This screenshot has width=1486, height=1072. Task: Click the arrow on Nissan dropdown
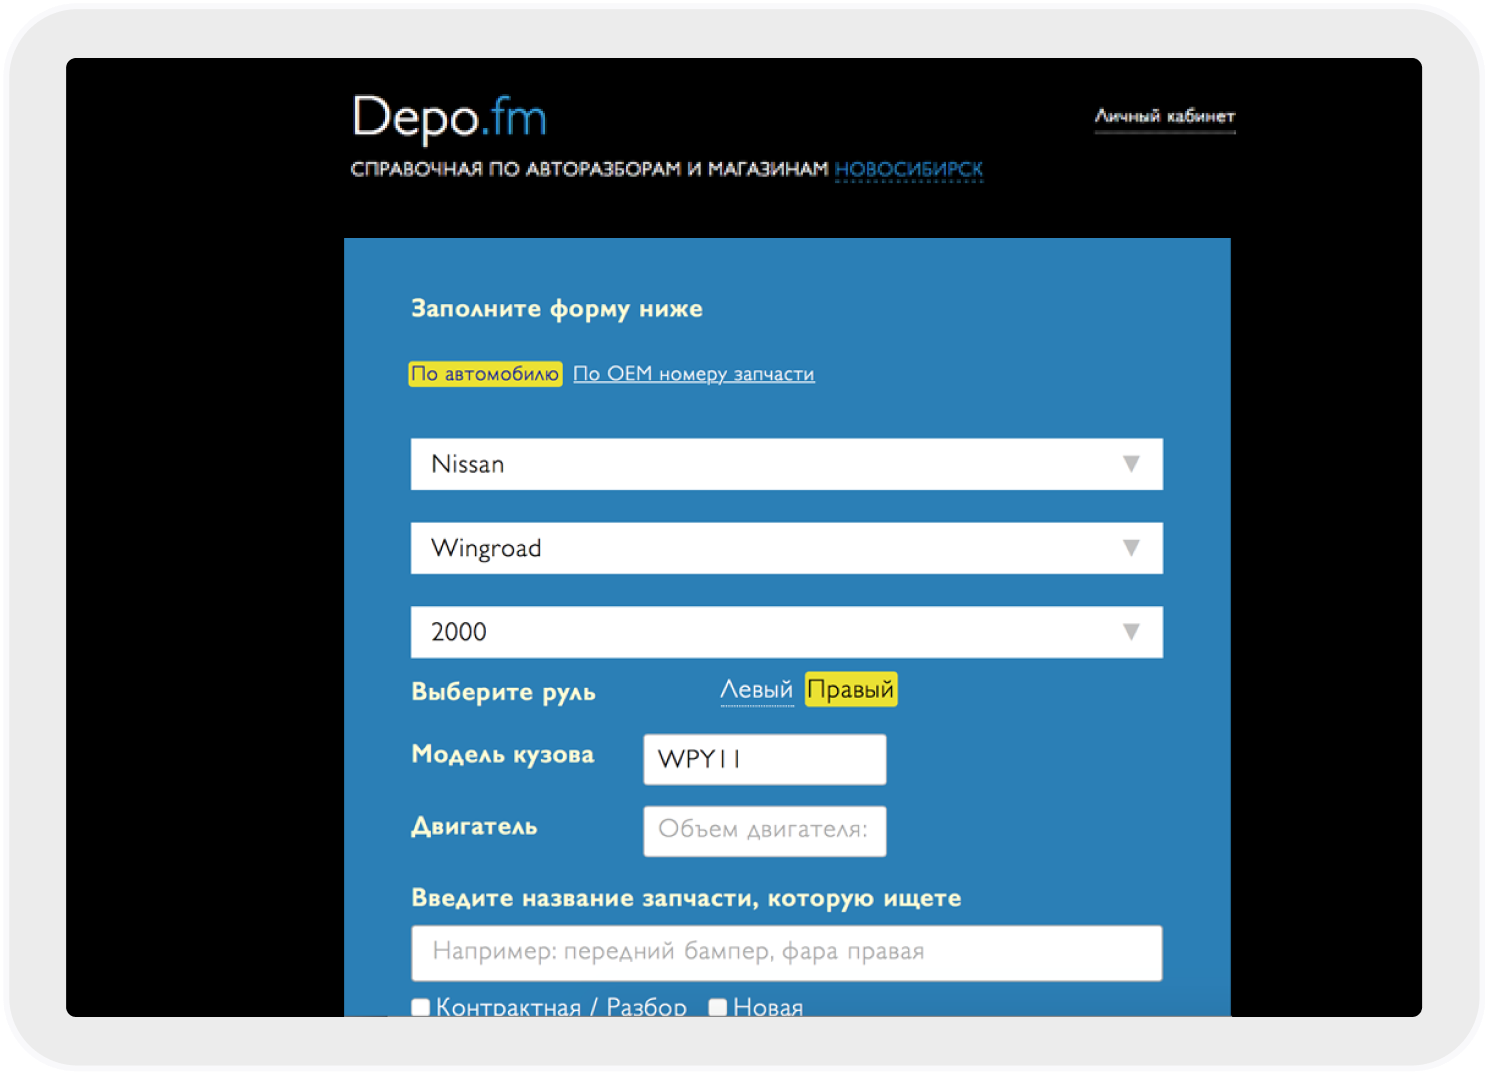tap(1131, 464)
